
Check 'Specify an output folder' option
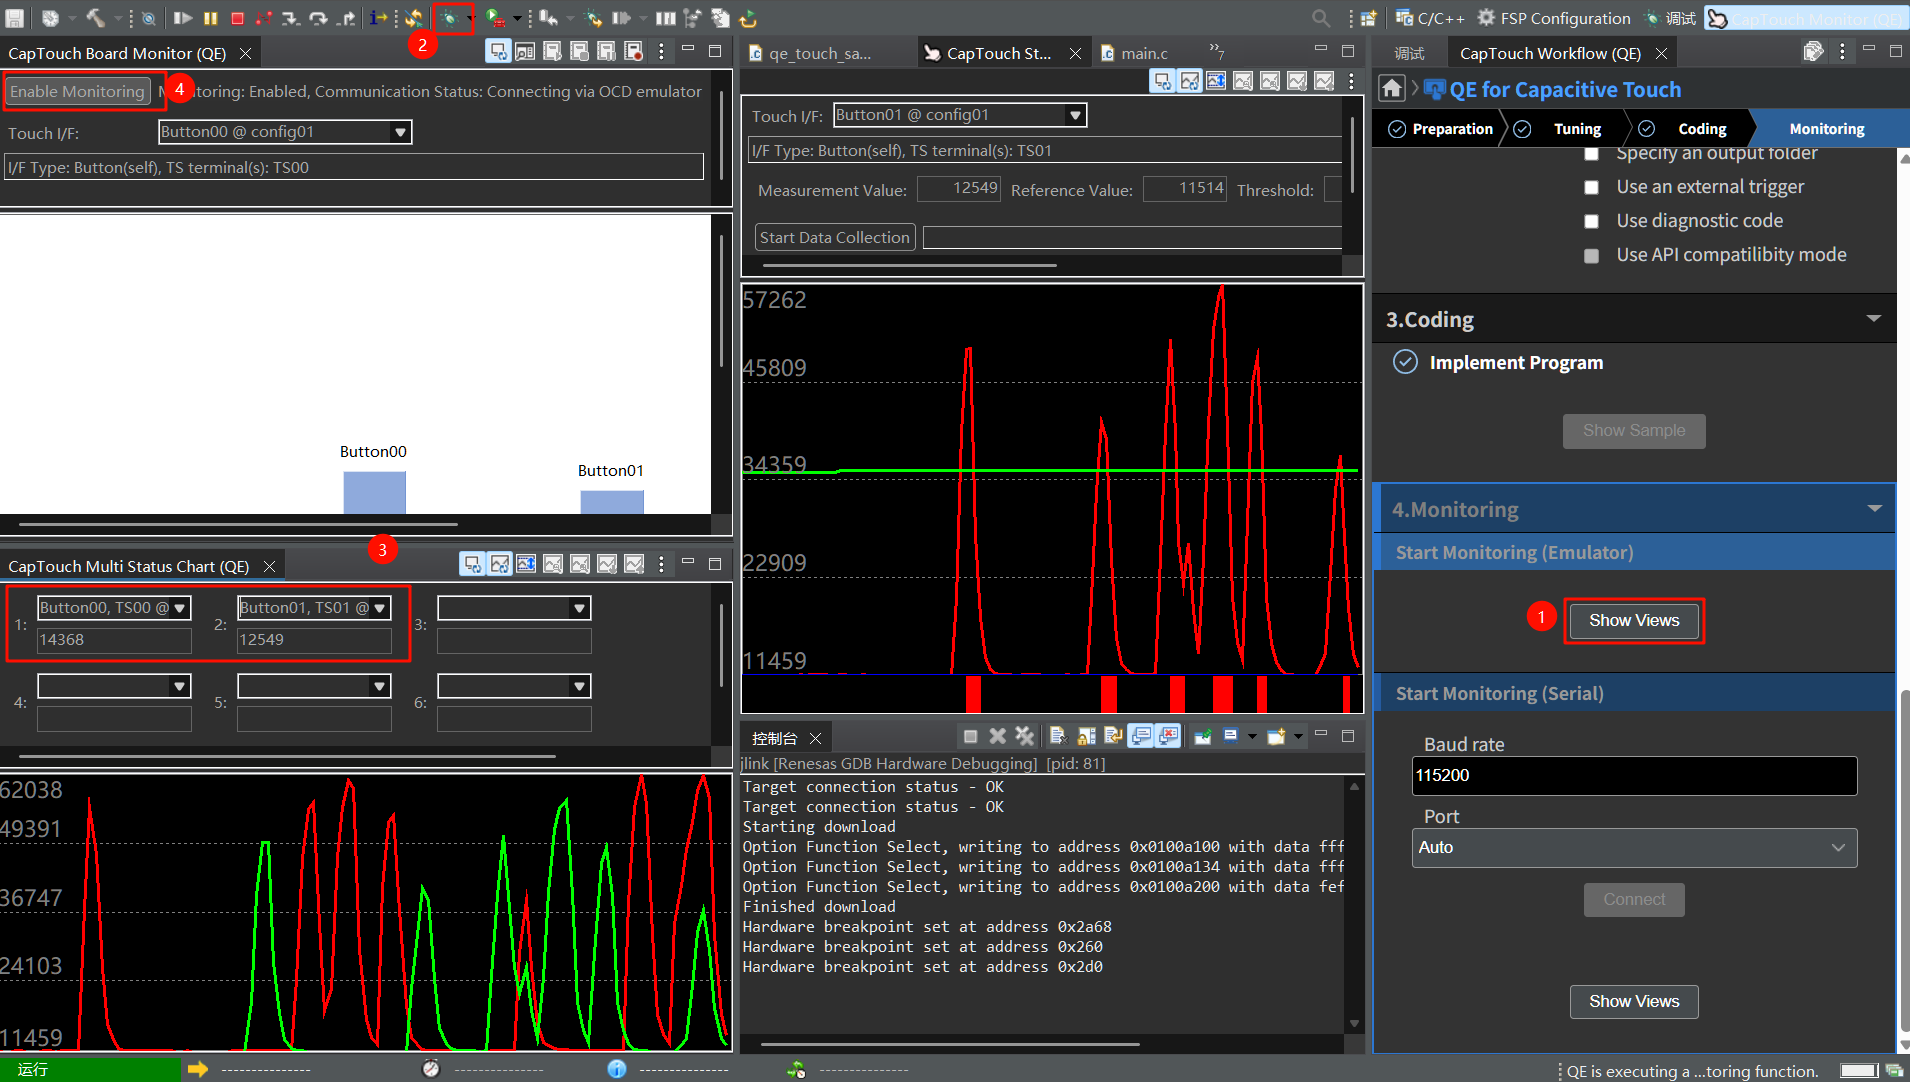(x=1591, y=153)
